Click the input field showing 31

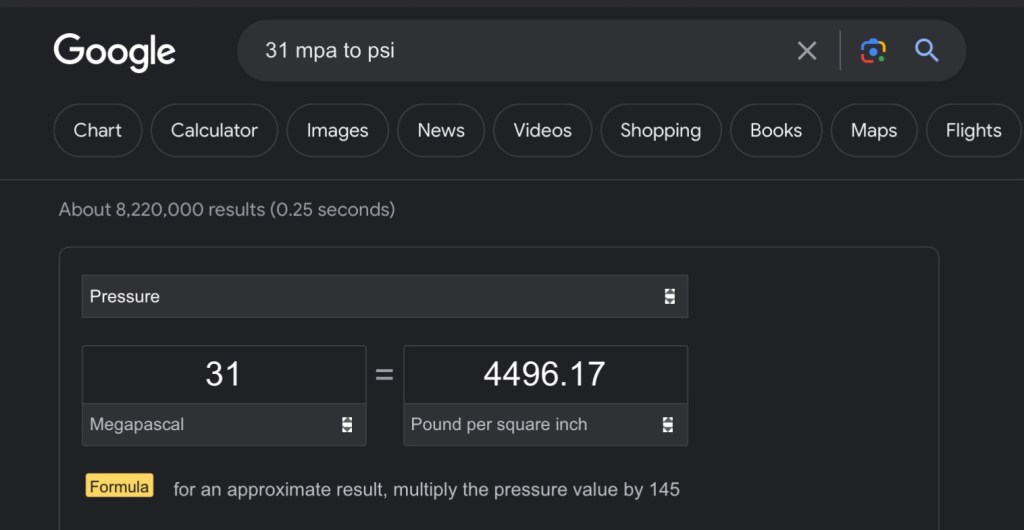(223, 375)
